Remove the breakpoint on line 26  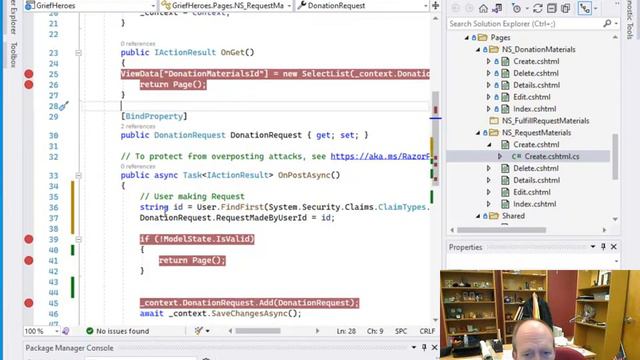coord(29,85)
